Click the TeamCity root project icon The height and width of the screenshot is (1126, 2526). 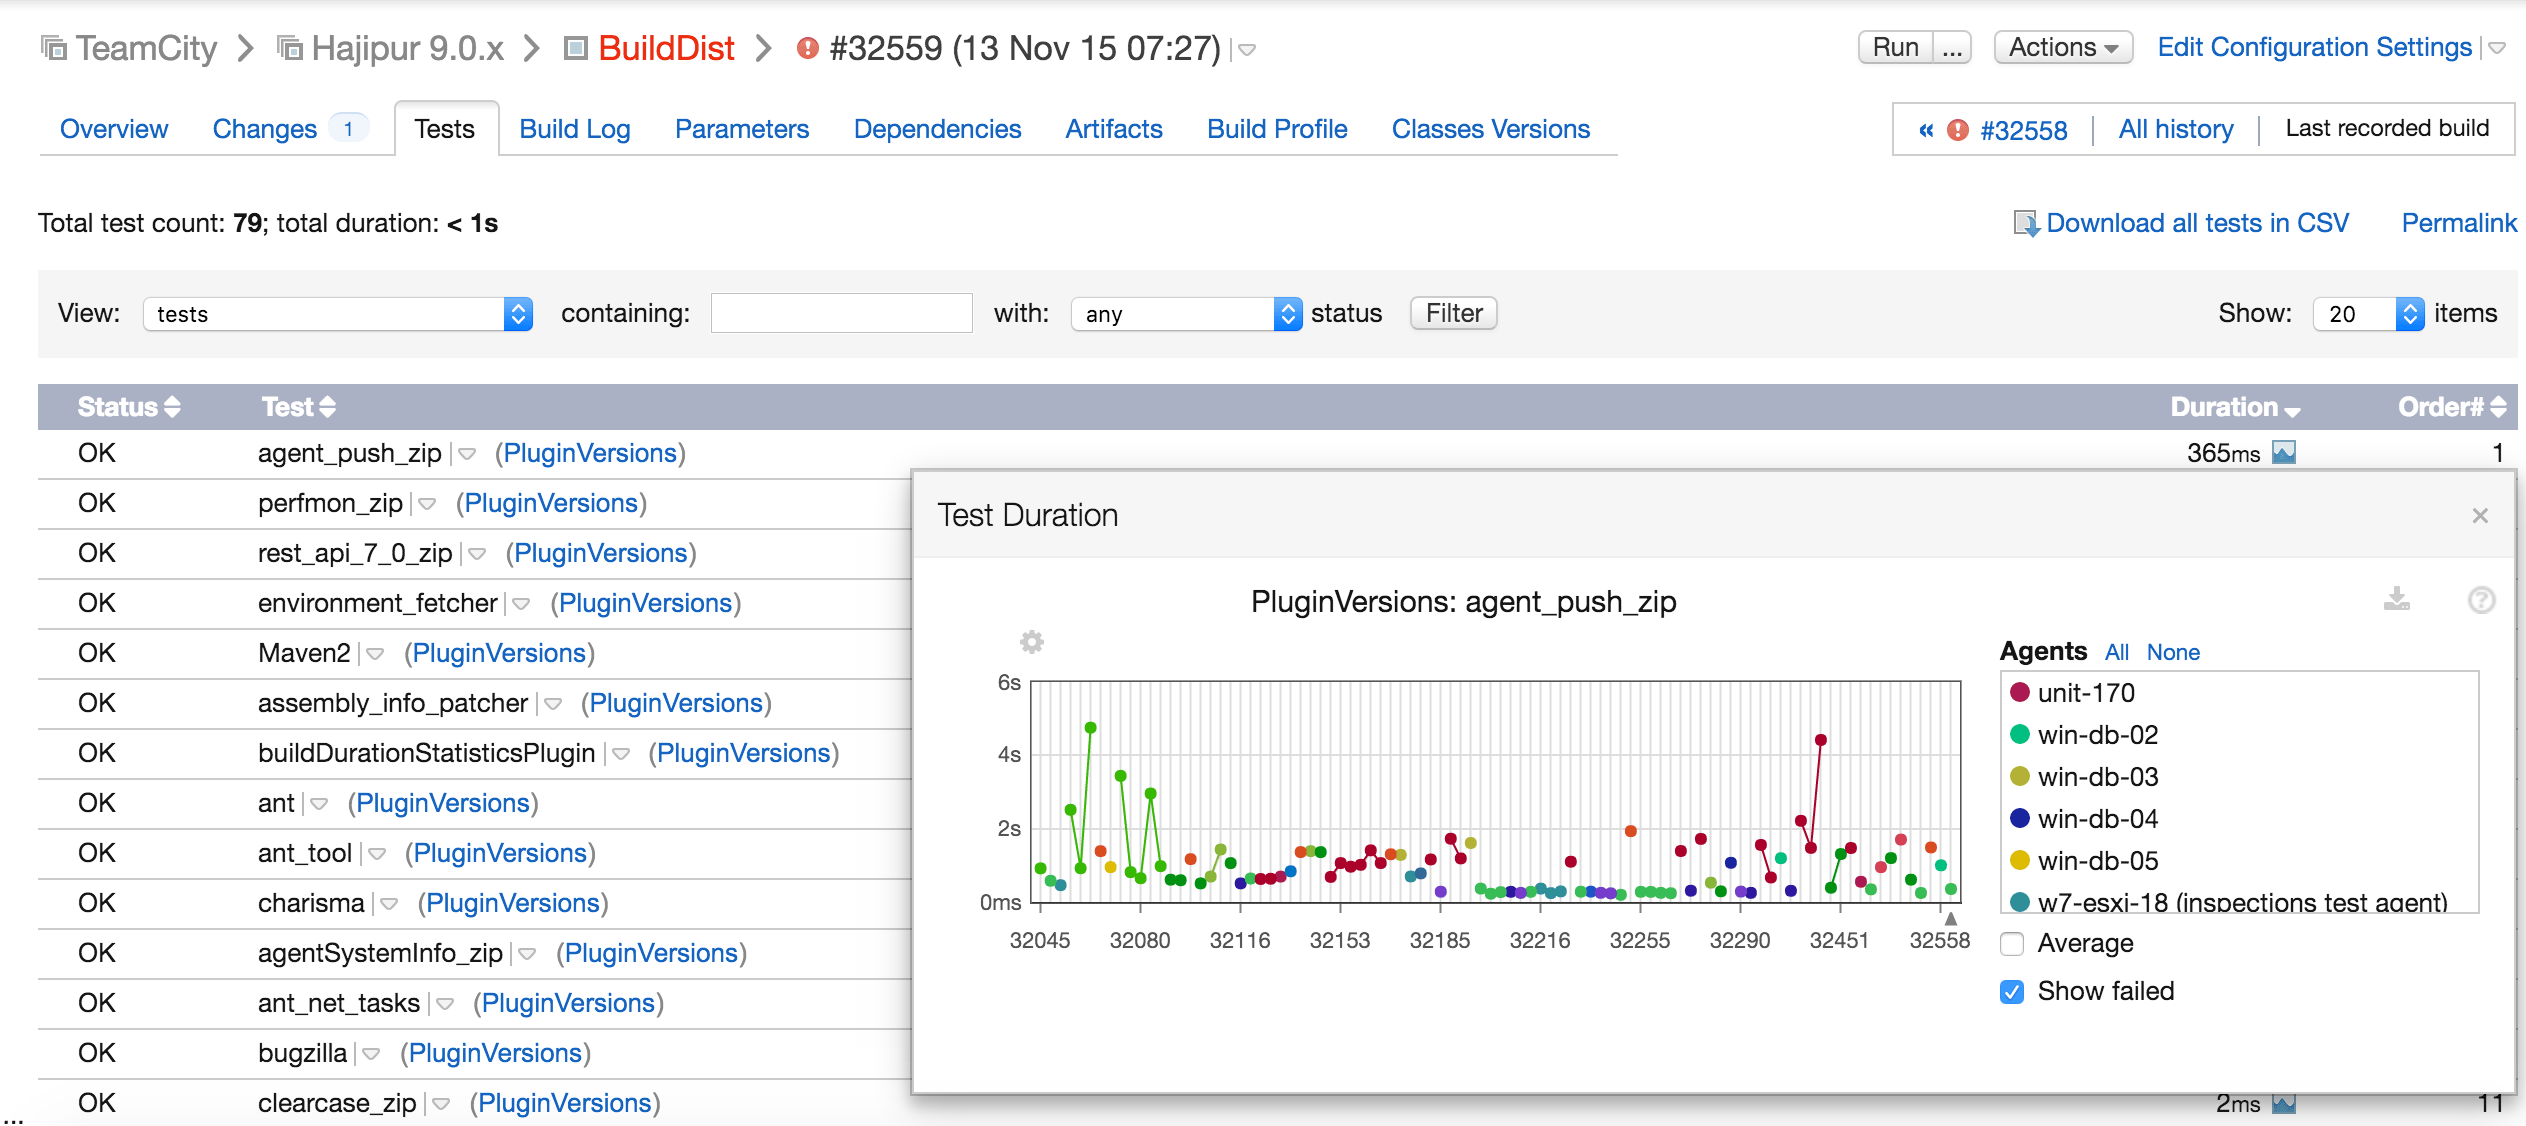coord(54,48)
